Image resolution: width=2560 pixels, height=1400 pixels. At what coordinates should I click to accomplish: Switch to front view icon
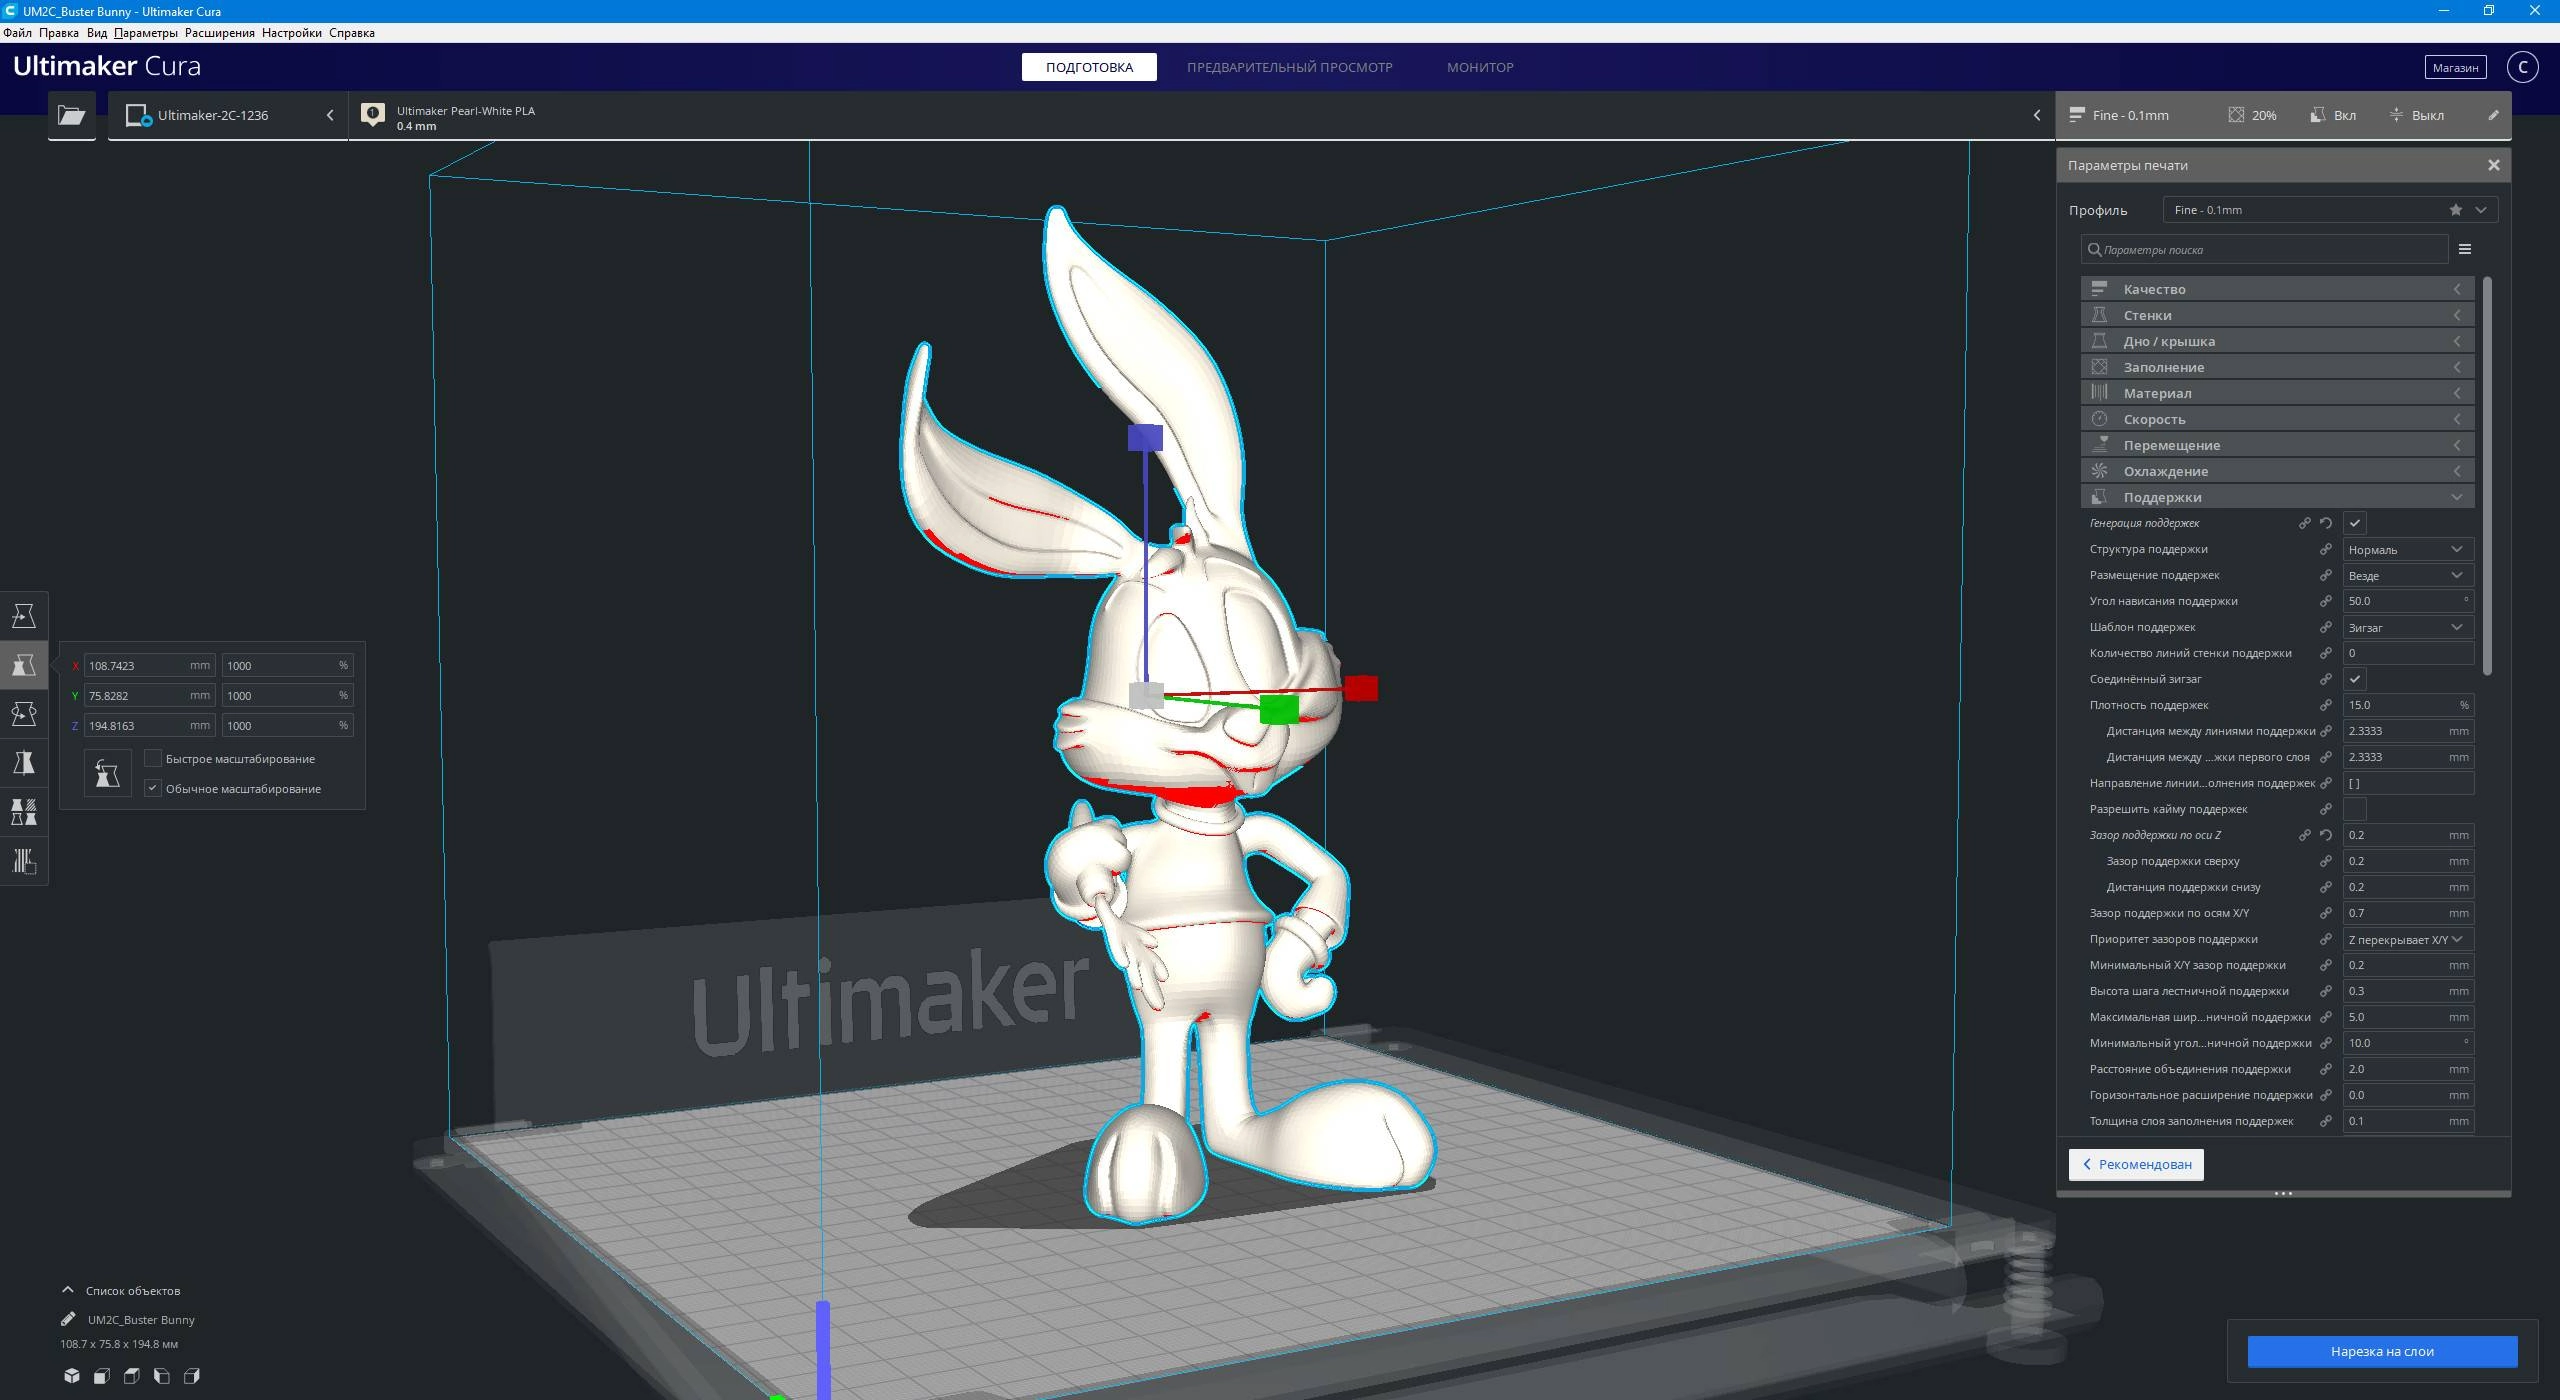pyautogui.click(x=102, y=1376)
